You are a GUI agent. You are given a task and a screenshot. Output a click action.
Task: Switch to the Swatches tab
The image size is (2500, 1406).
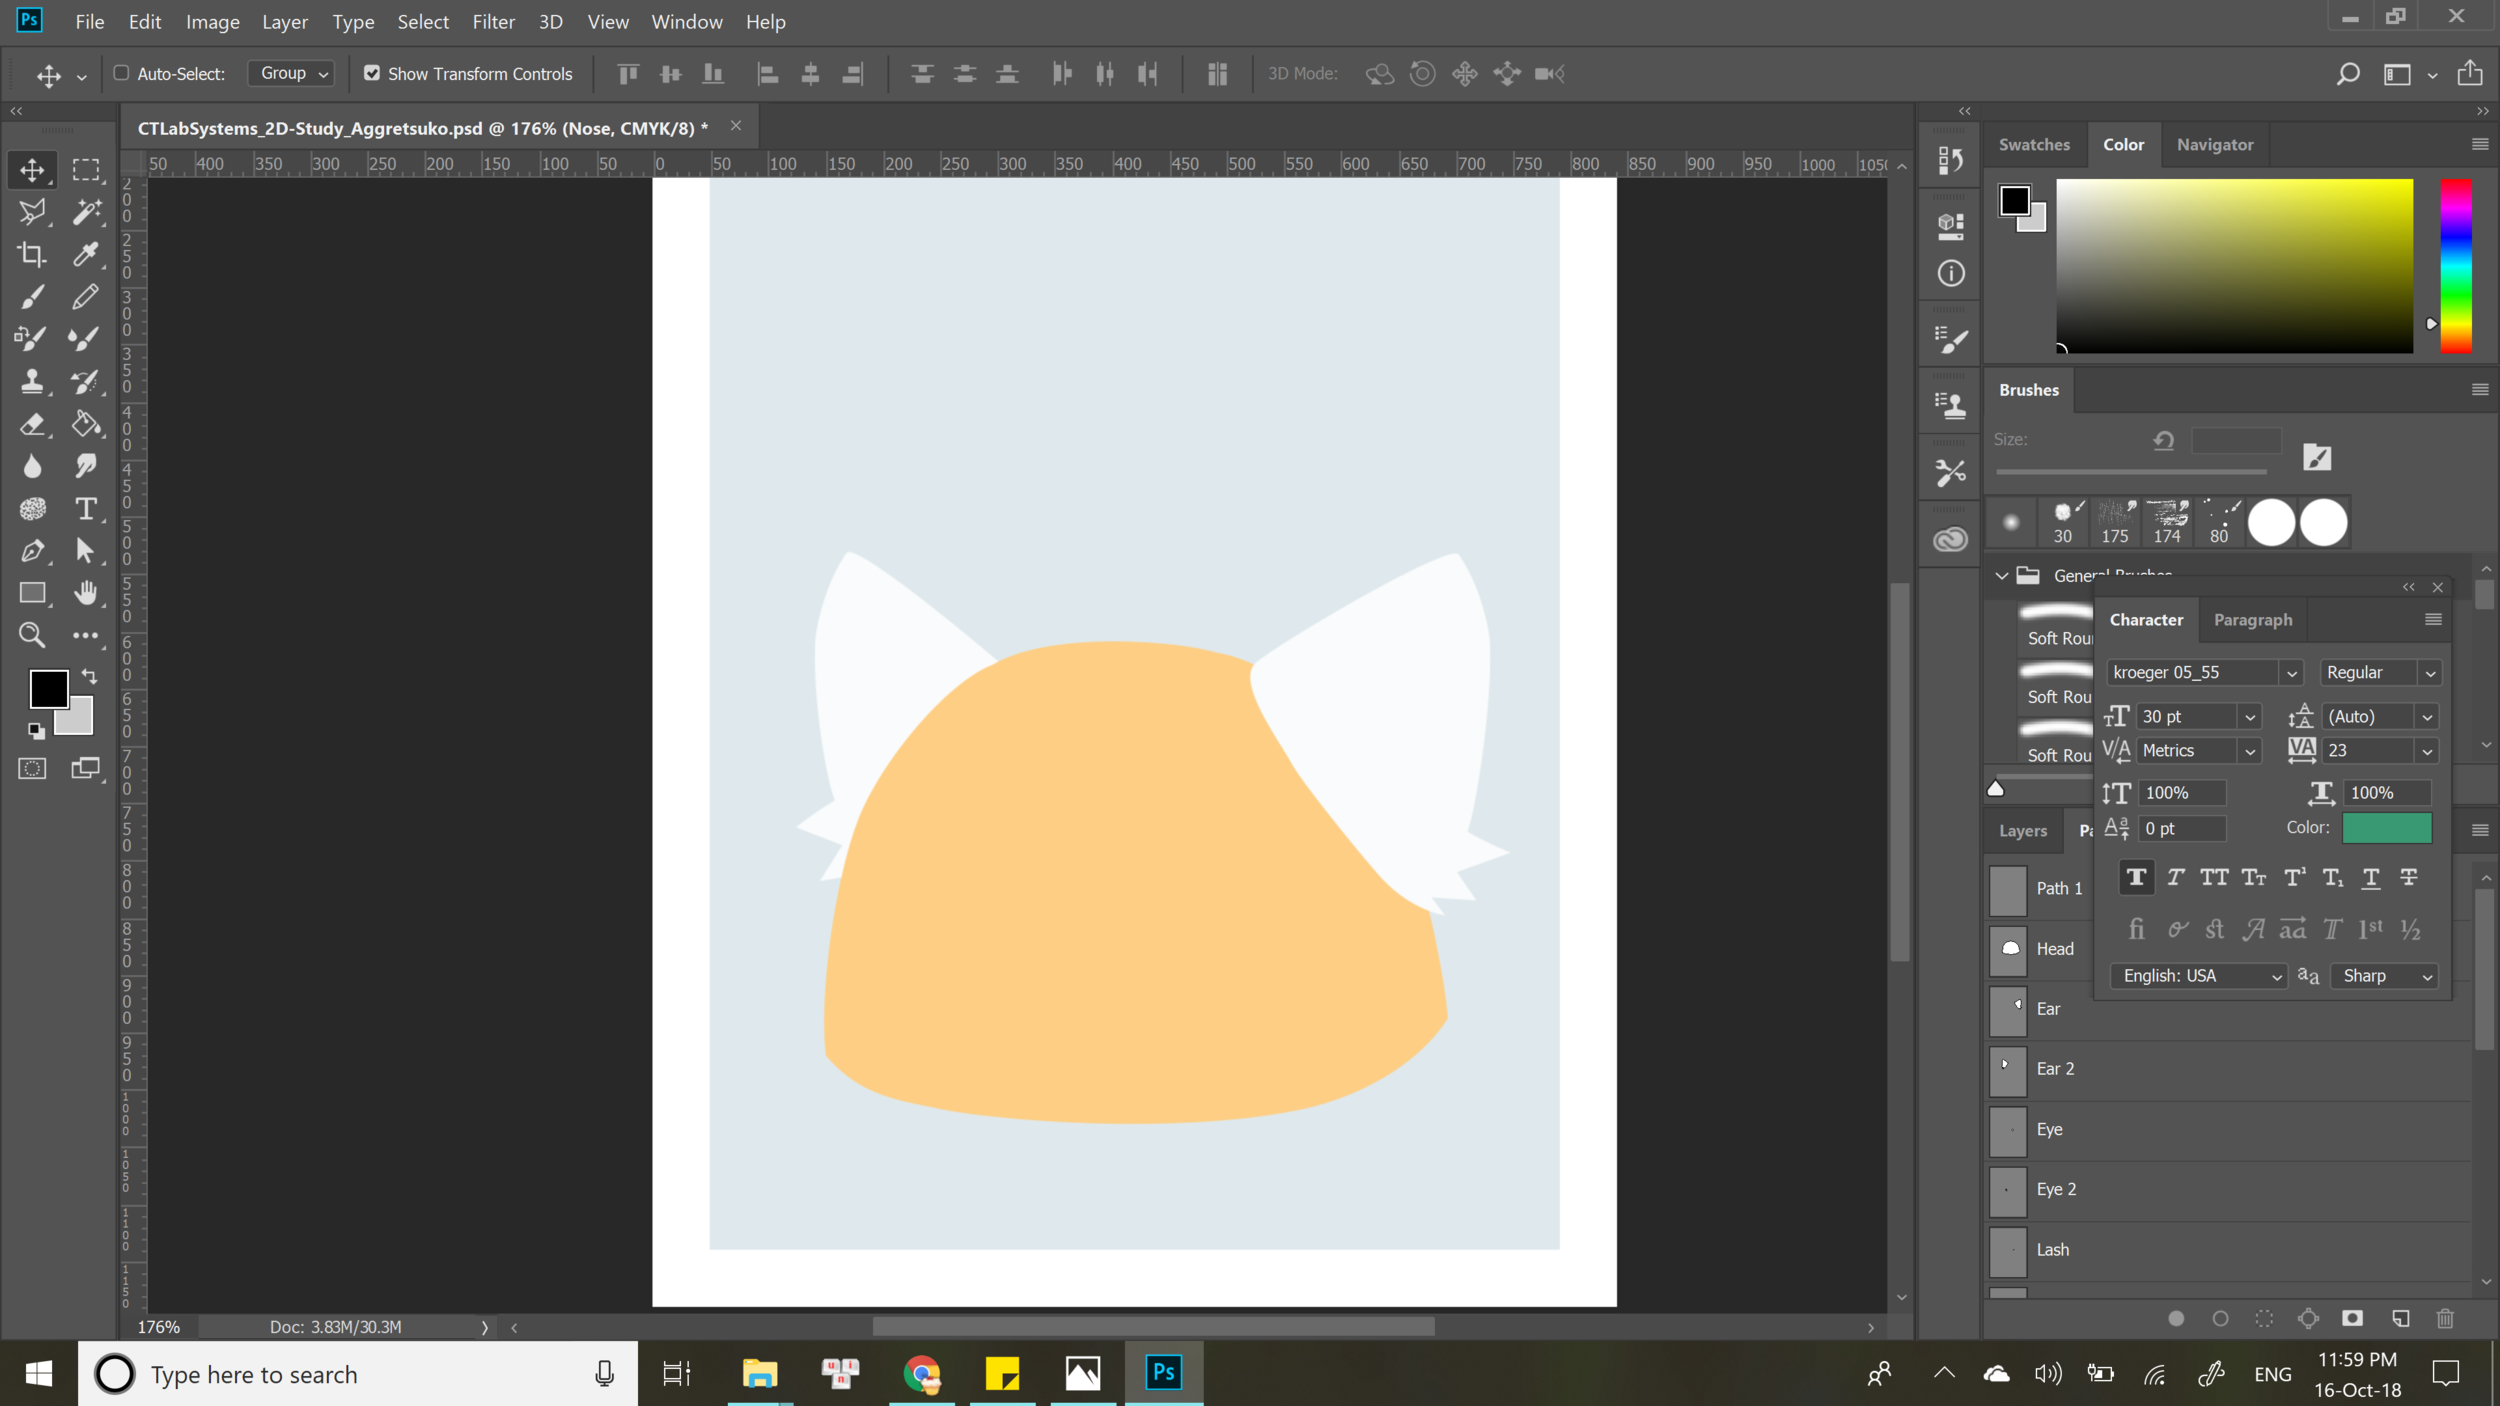pos(2034,145)
